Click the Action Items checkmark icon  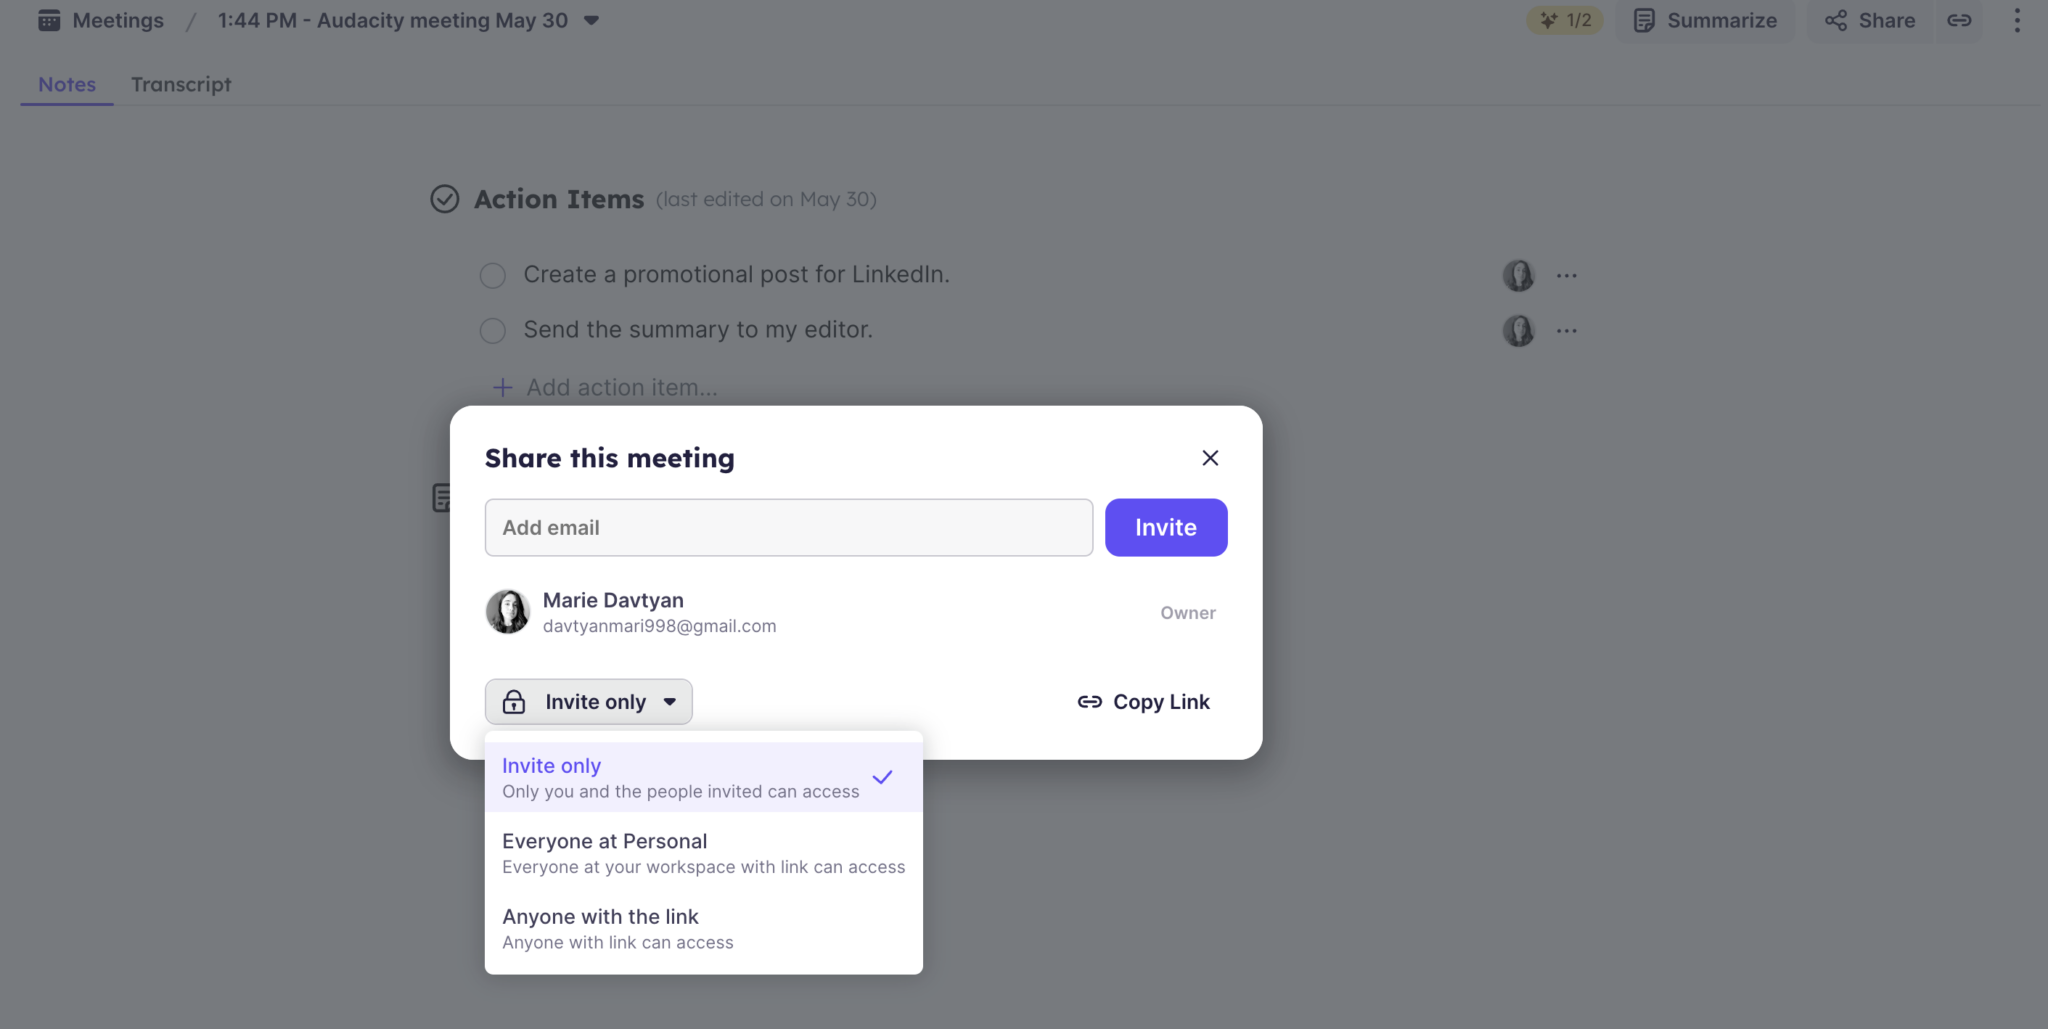click(444, 199)
